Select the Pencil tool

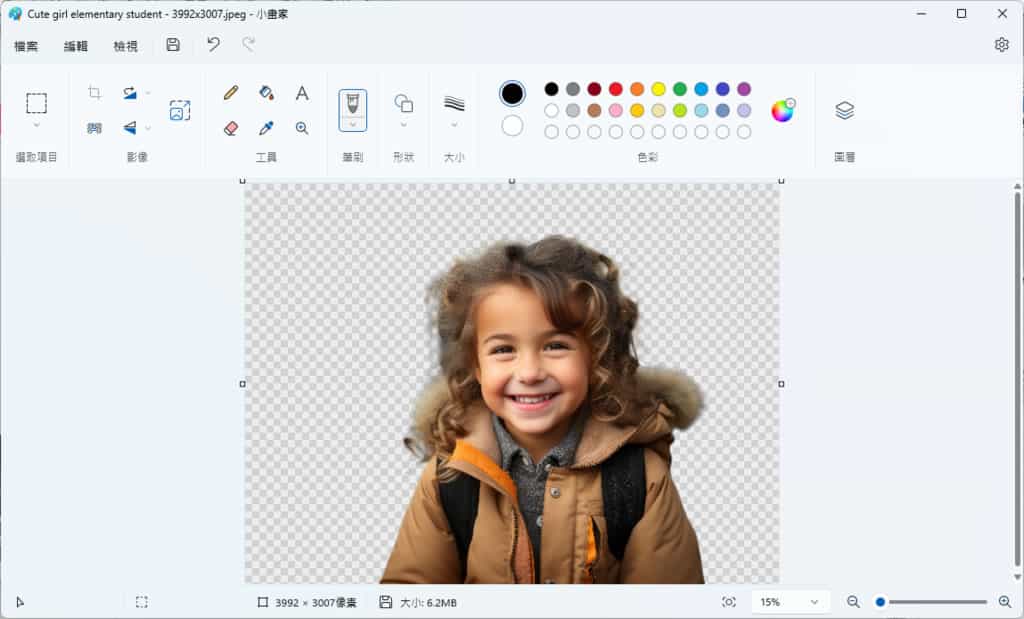click(x=231, y=93)
